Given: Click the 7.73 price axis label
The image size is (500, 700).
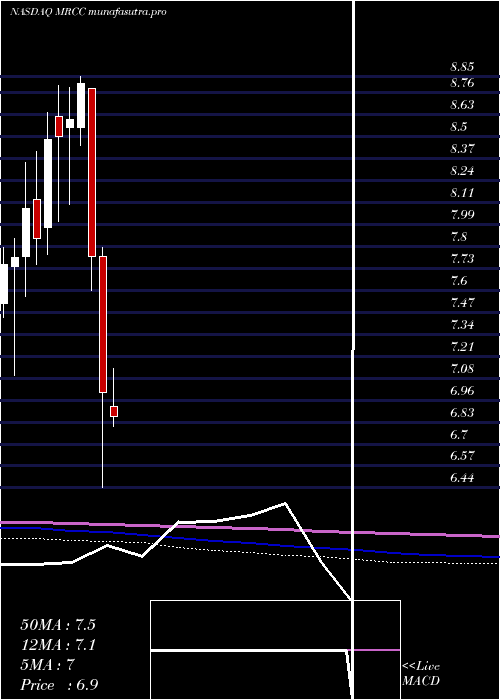Looking at the screenshot, I should click(462, 259).
